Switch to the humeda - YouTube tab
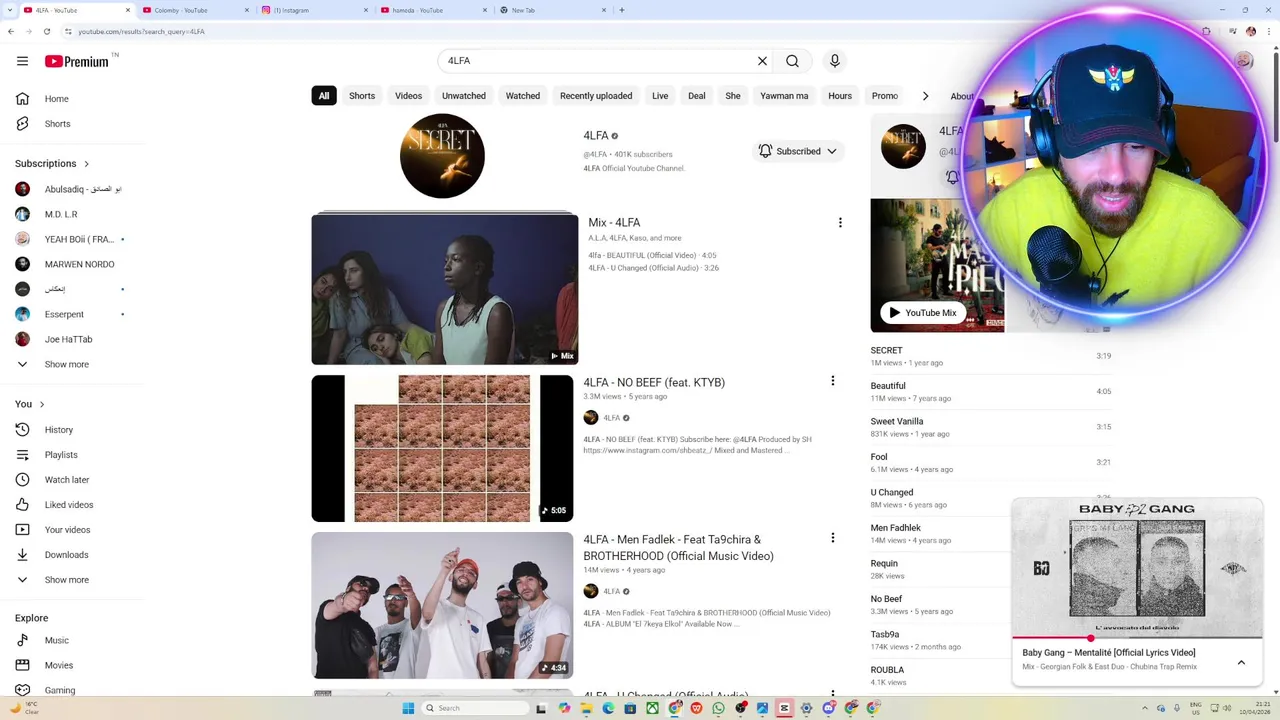Viewport: 1280px width, 720px height. pos(433,10)
